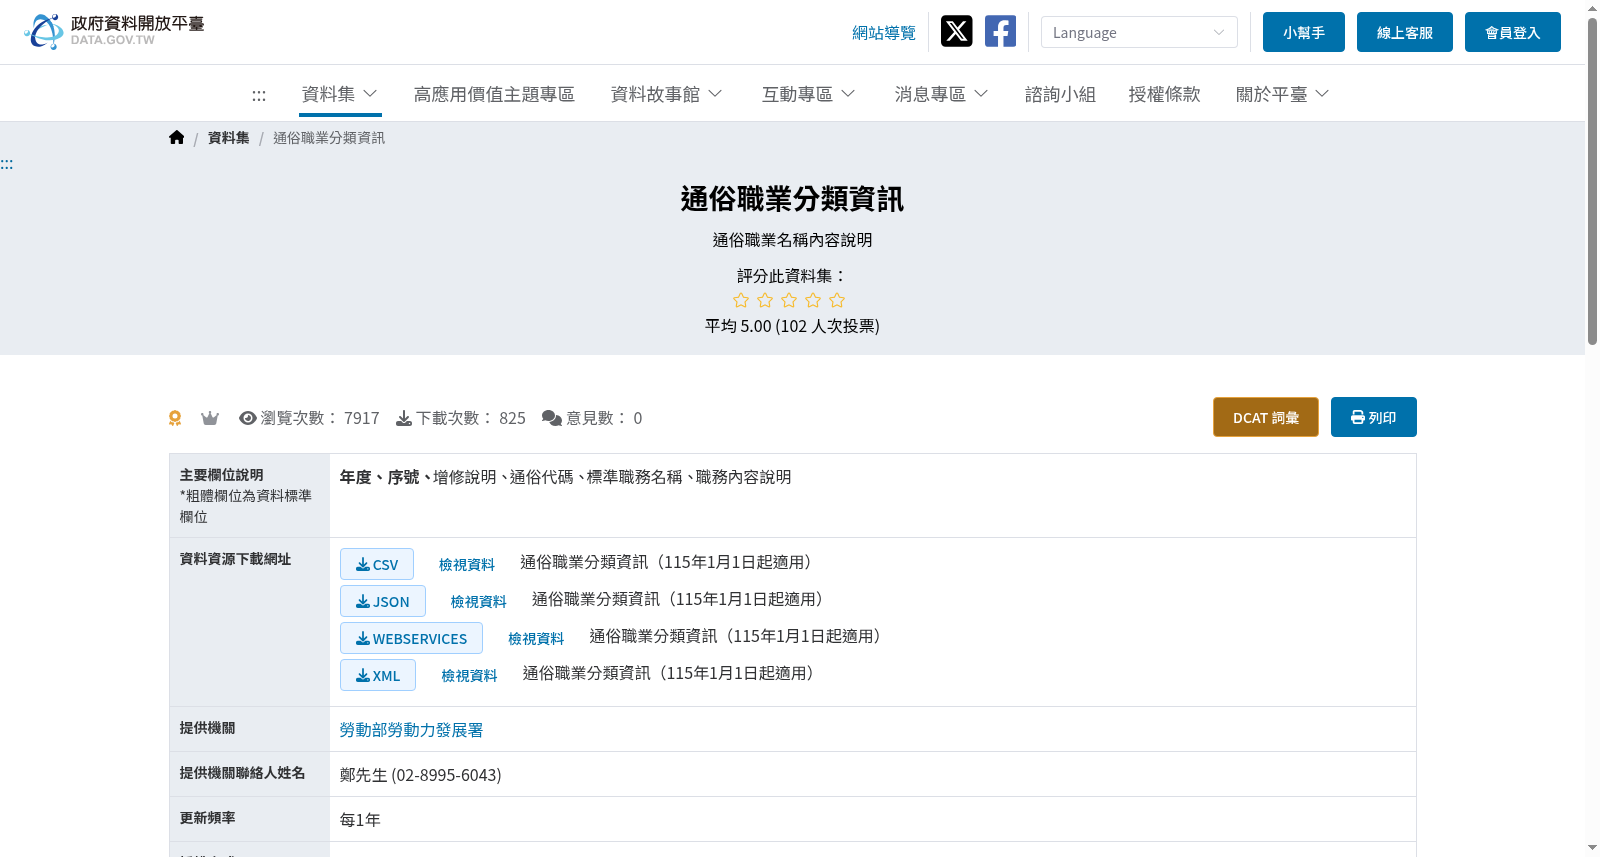
Task: Open the 網站導覽 link
Action: 884,33
